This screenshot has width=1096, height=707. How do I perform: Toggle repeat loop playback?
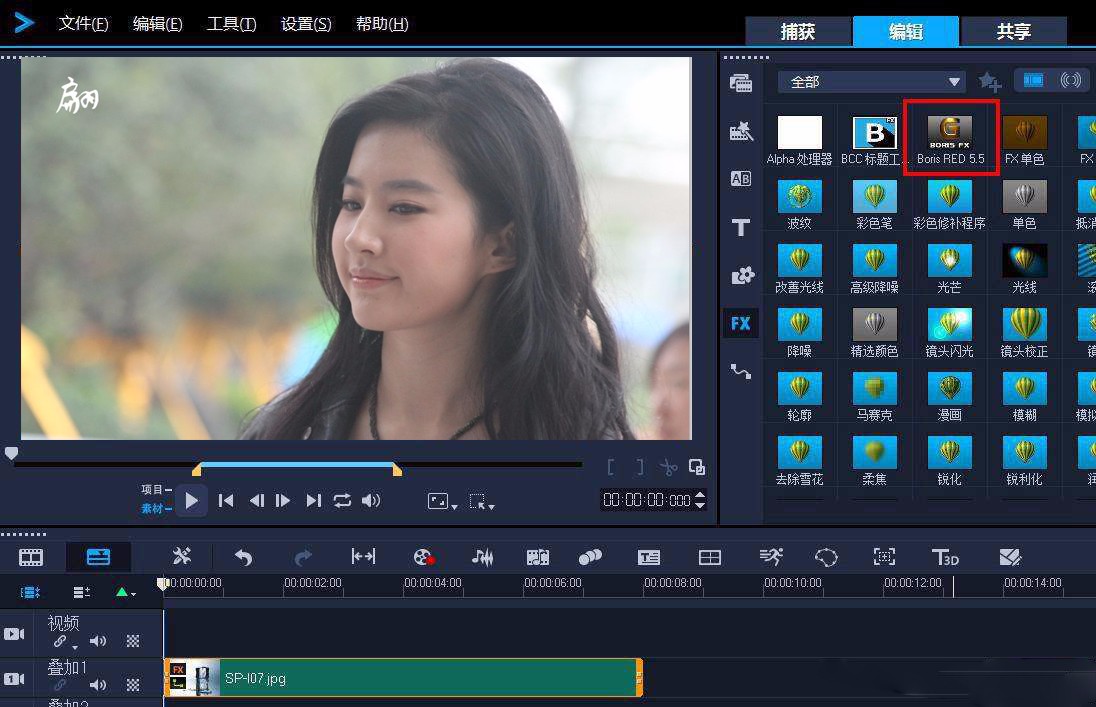(x=342, y=500)
